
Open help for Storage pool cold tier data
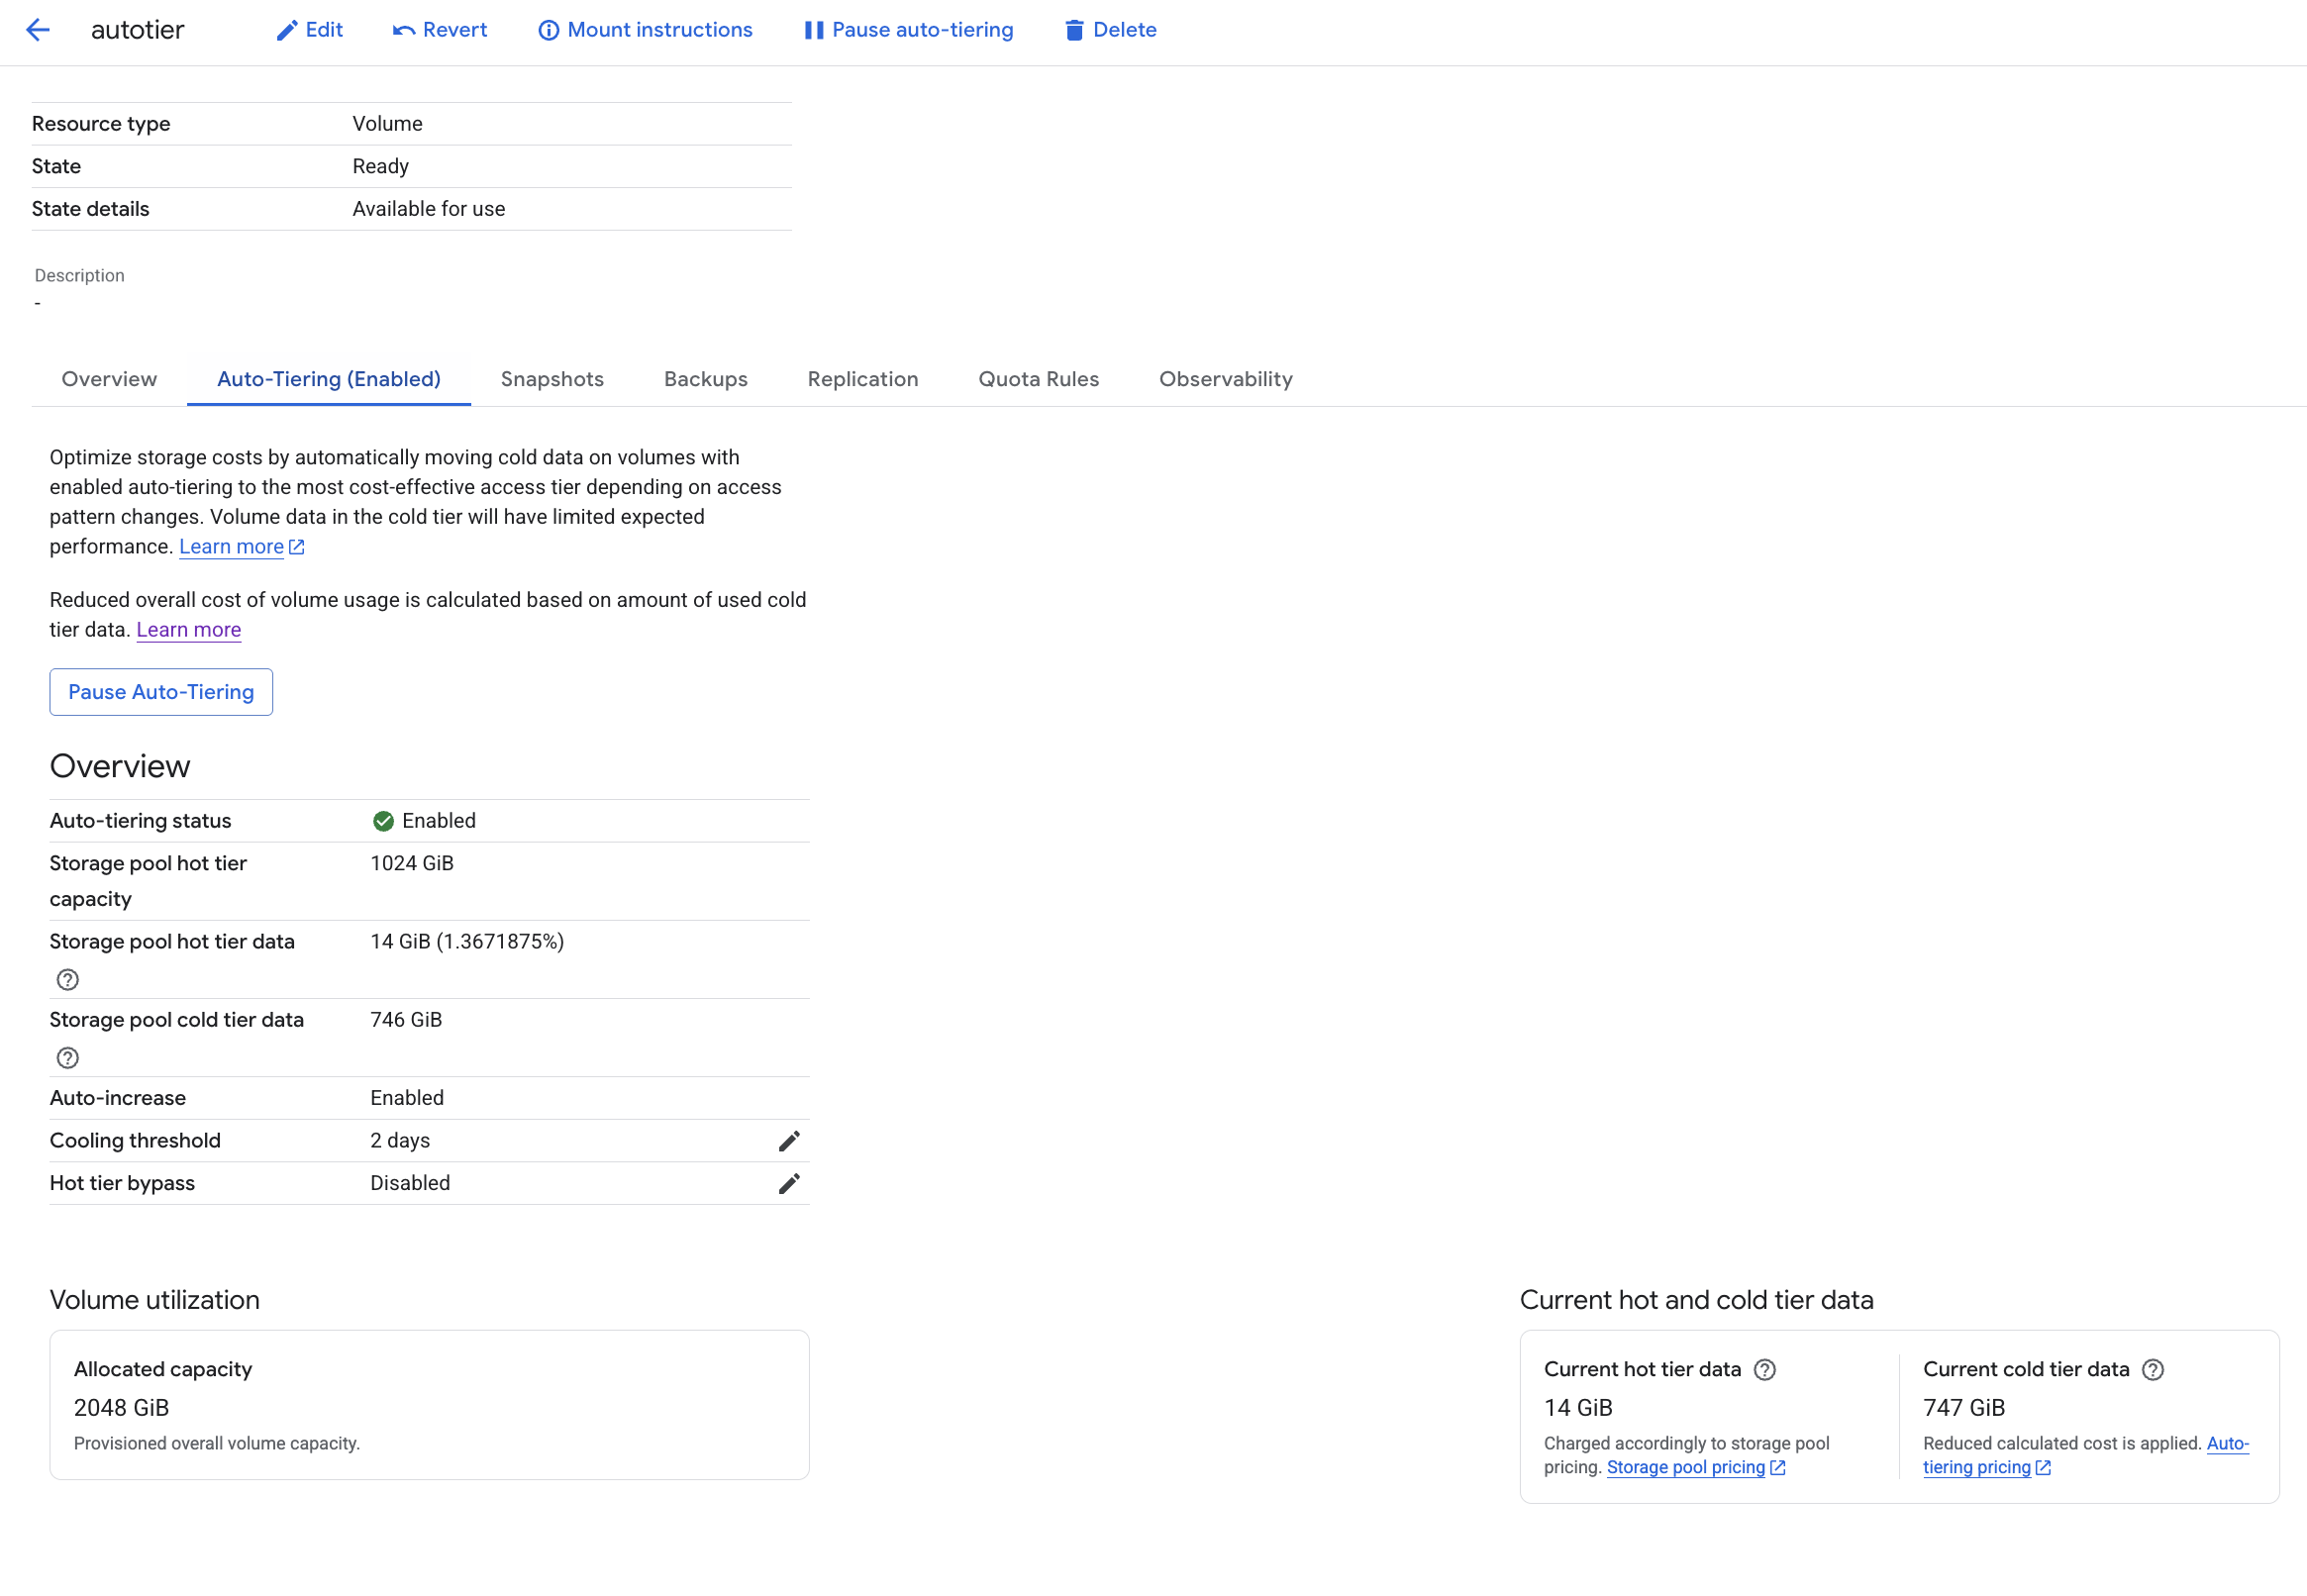tap(67, 1058)
